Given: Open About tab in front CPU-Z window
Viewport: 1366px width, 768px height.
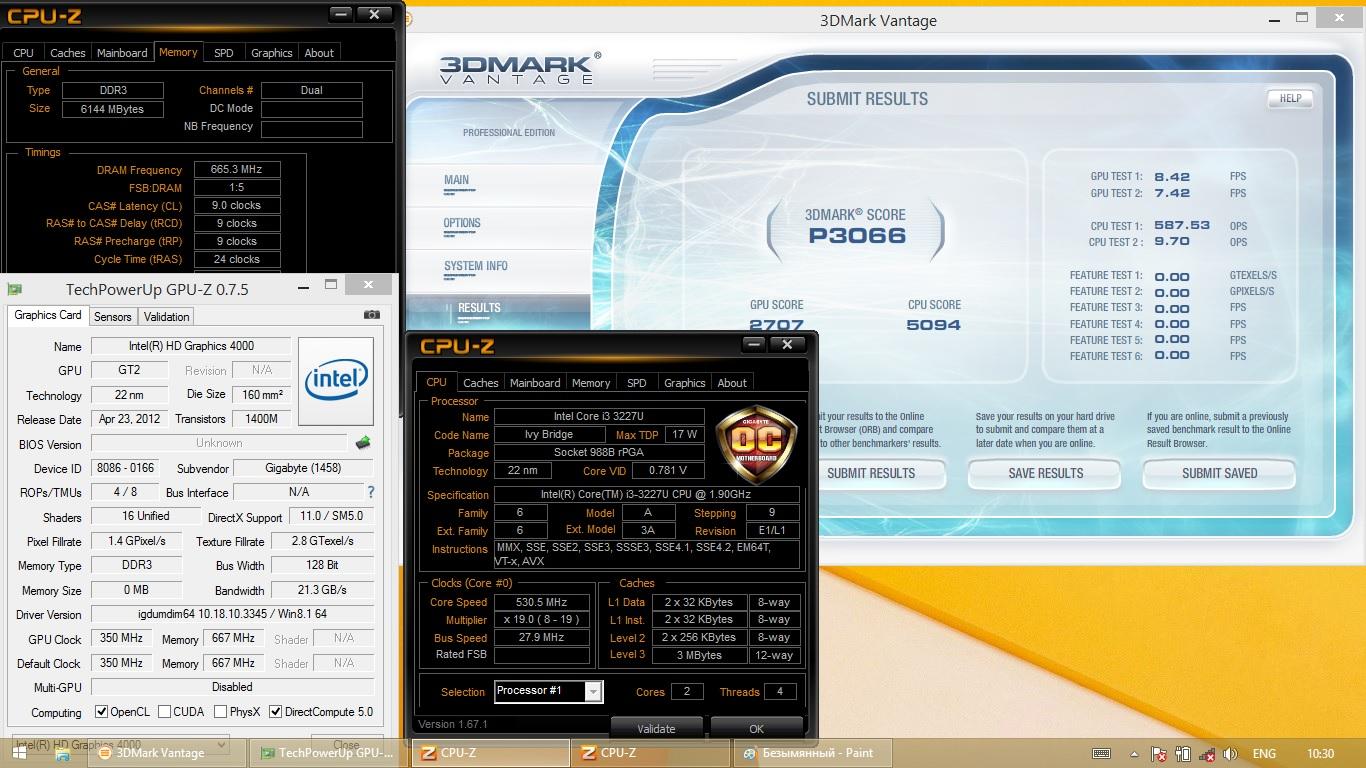Looking at the screenshot, I should click(x=732, y=383).
